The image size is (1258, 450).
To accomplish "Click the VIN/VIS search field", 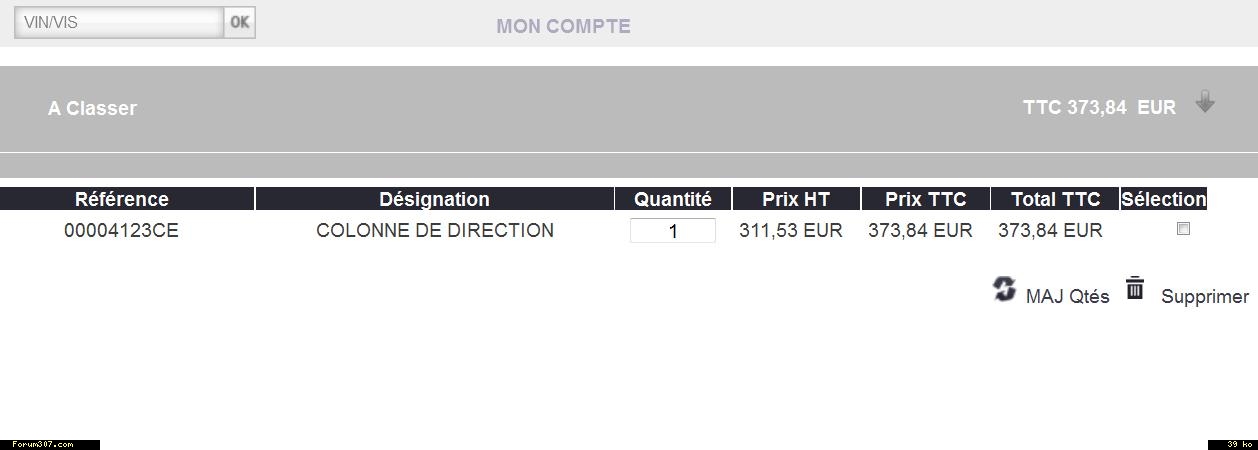I will point(119,22).
